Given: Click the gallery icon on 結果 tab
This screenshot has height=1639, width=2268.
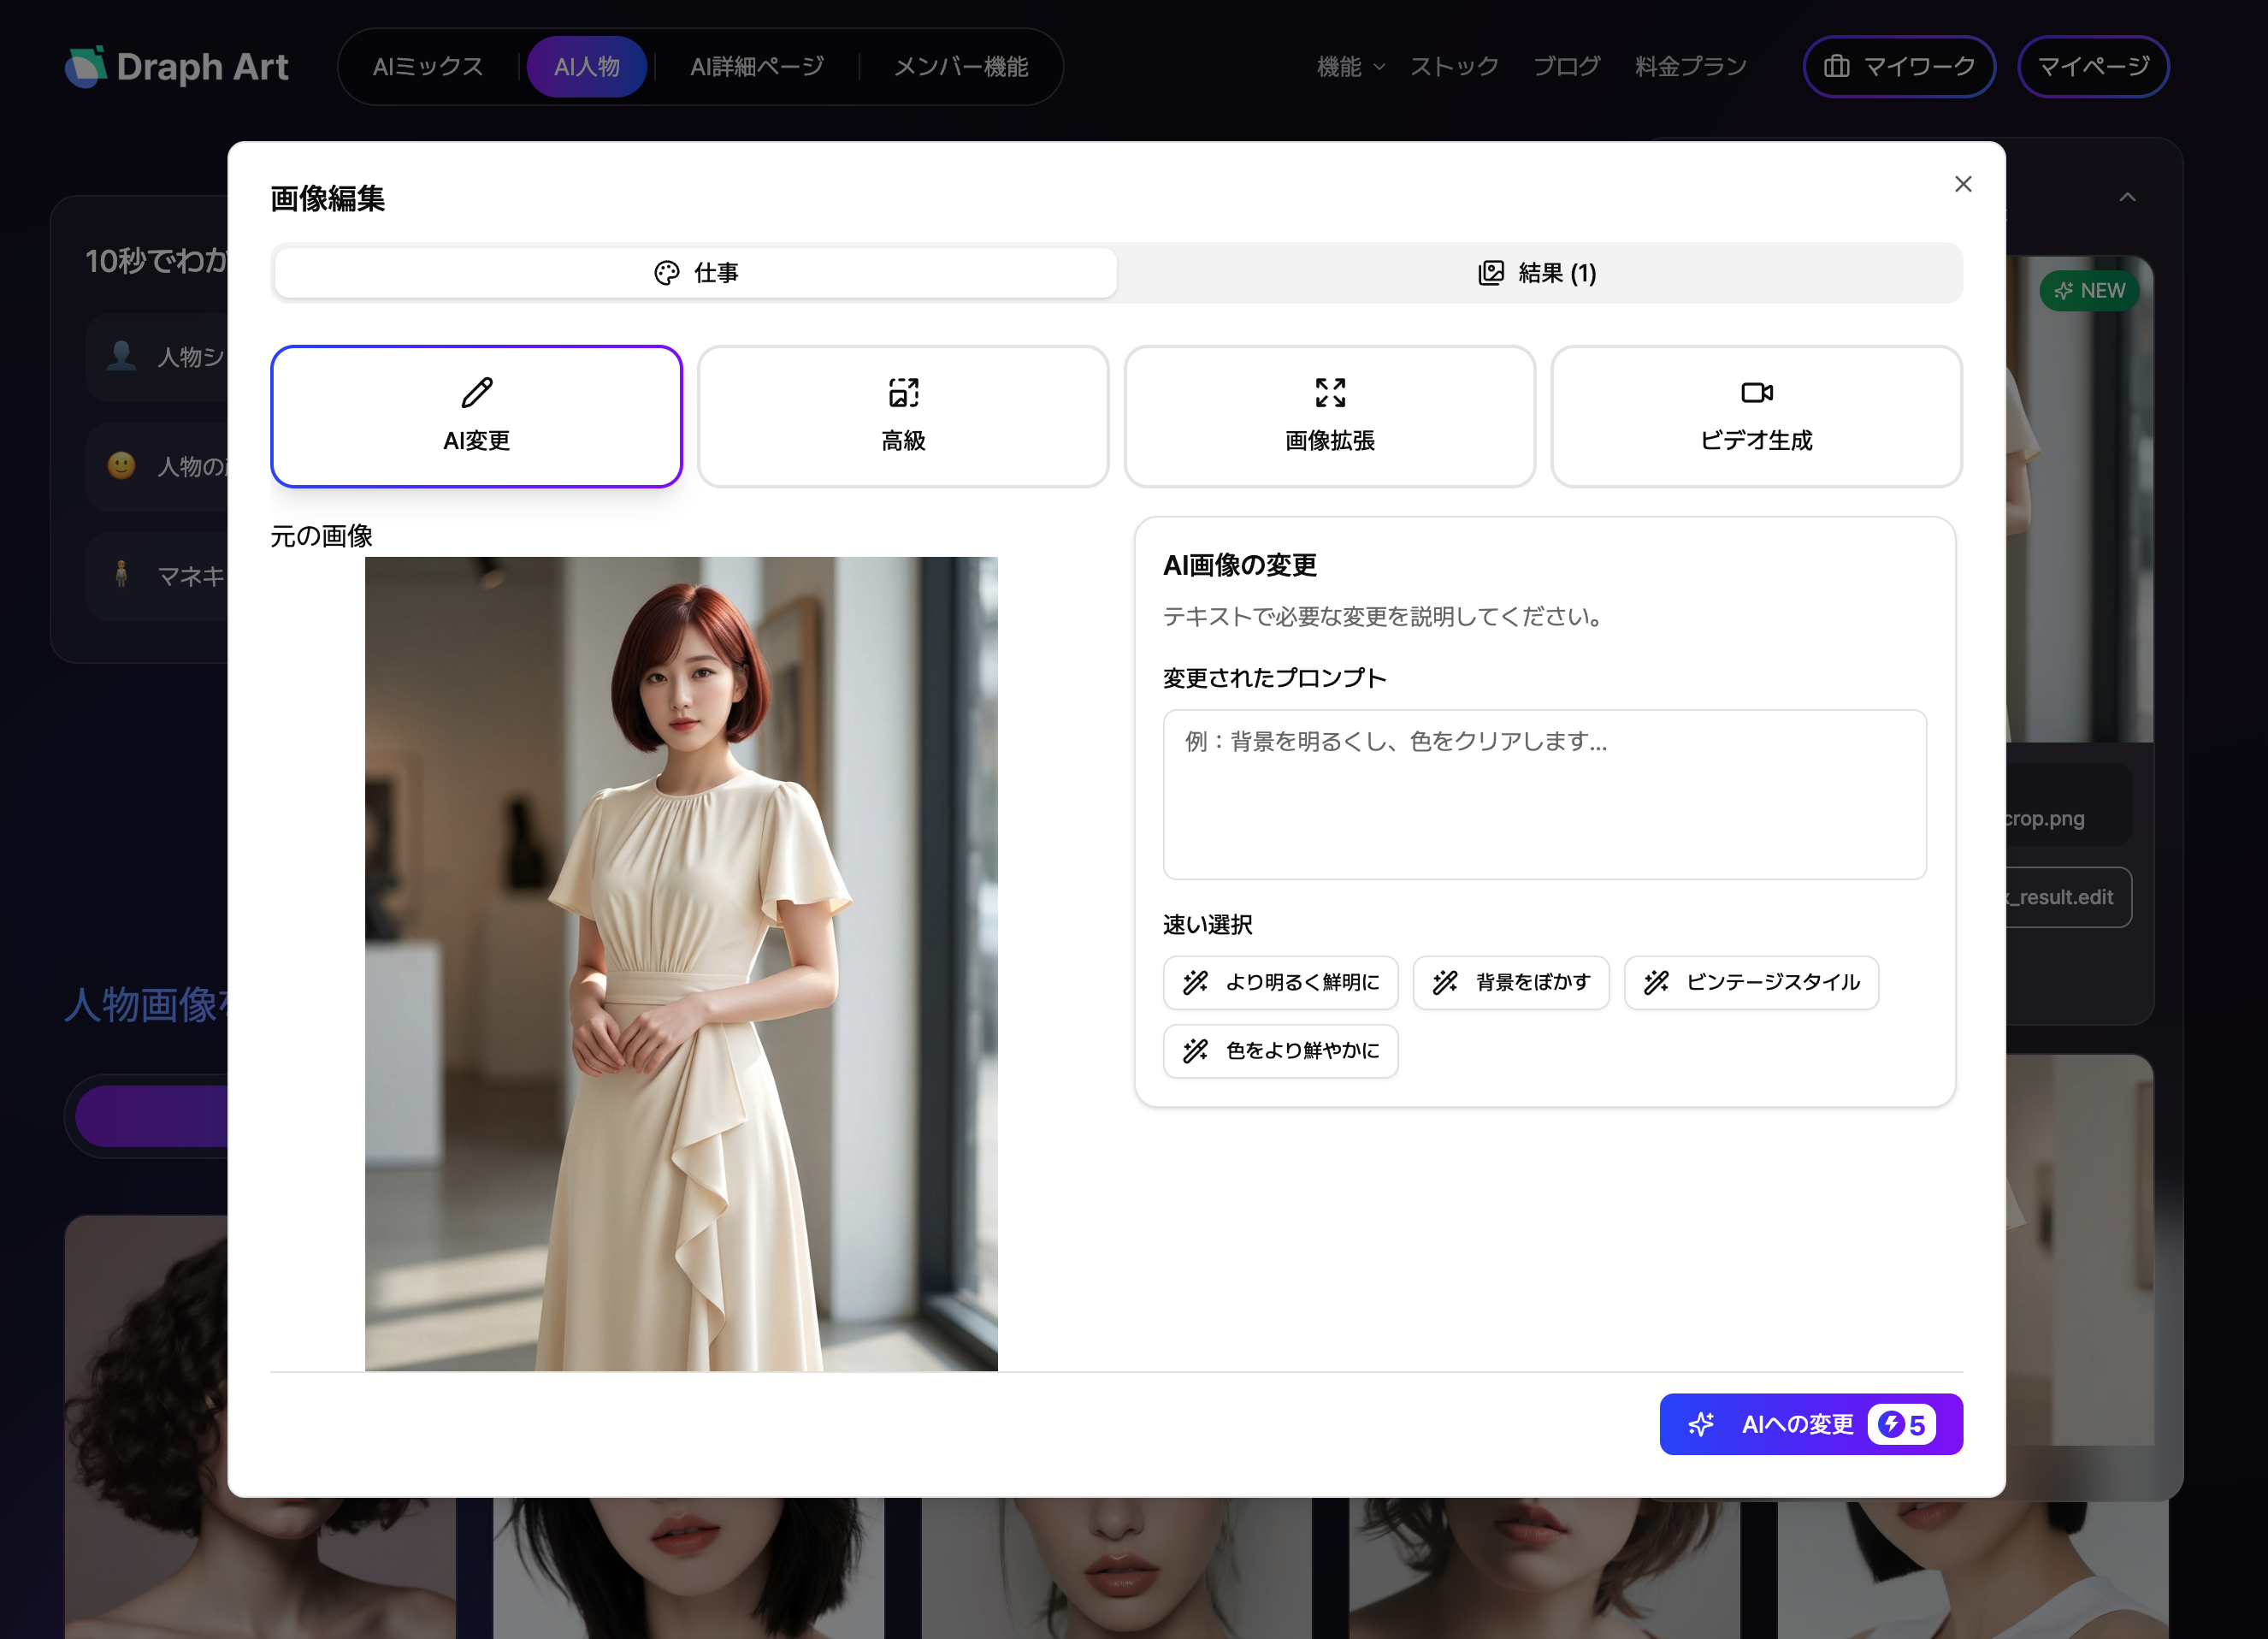Looking at the screenshot, I should pyautogui.click(x=1491, y=273).
